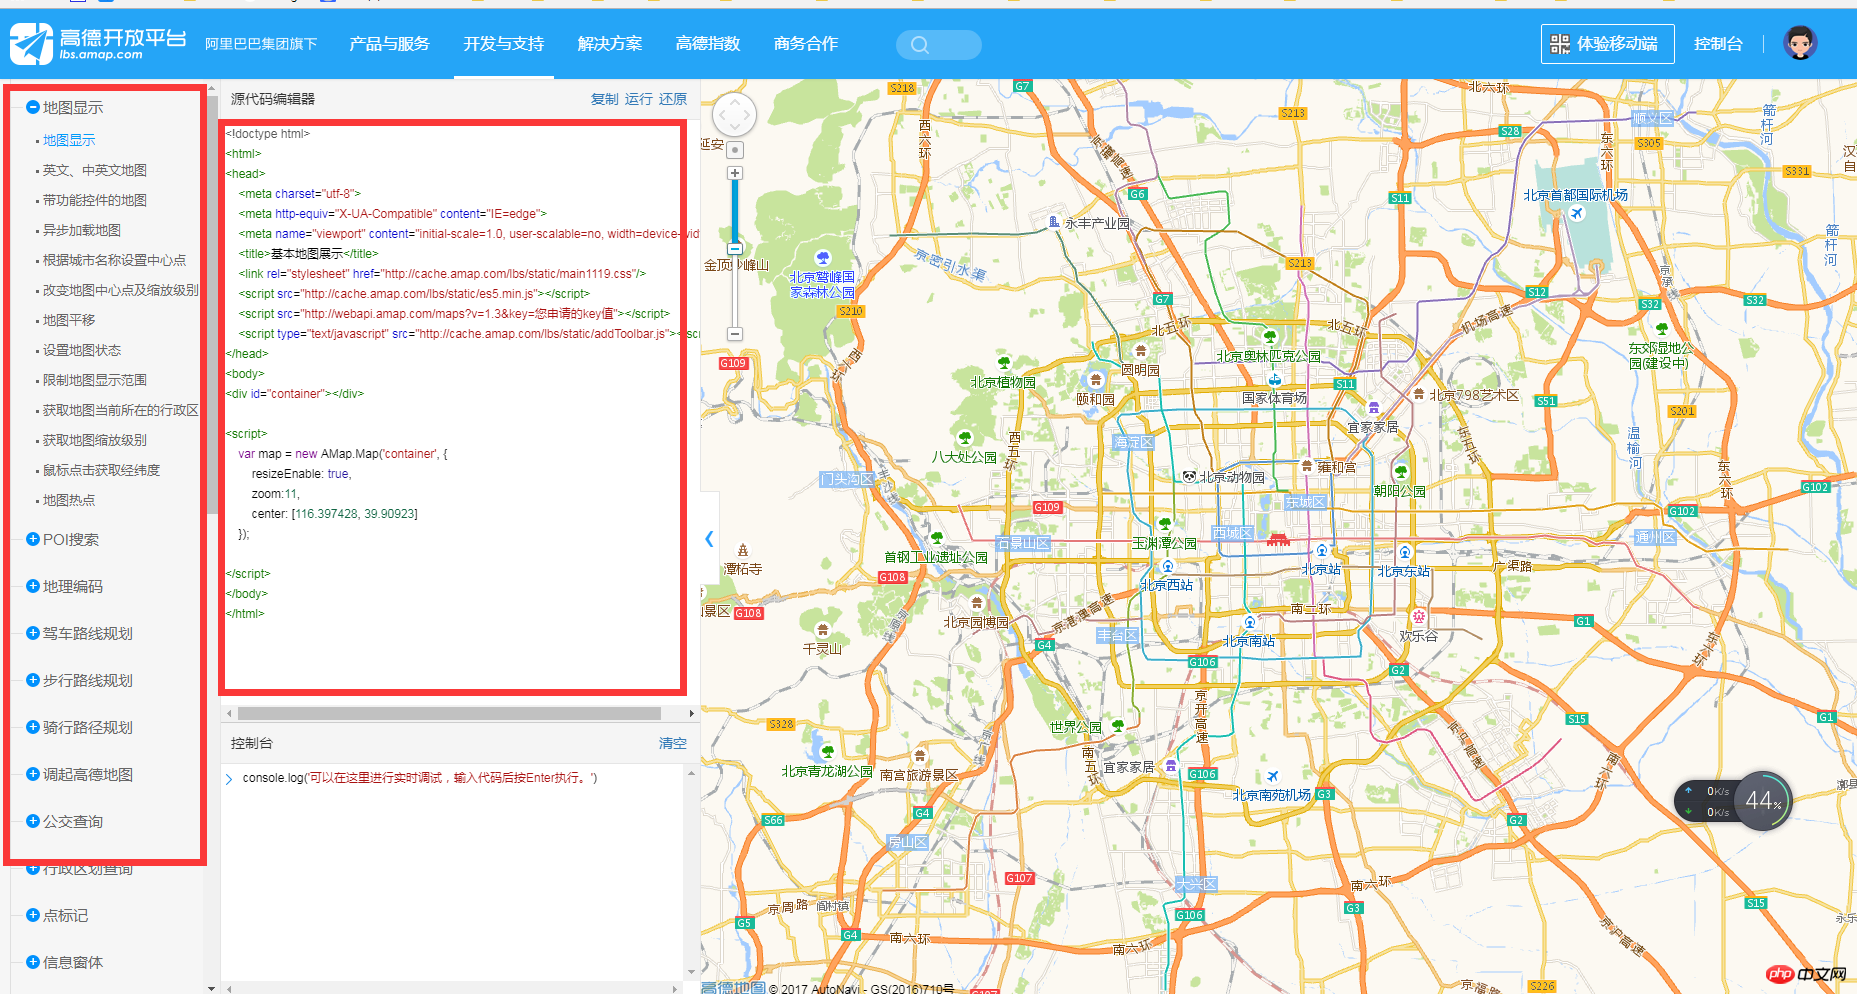Click the map pan direction control

pyautogui.click(x=734, y=115)
